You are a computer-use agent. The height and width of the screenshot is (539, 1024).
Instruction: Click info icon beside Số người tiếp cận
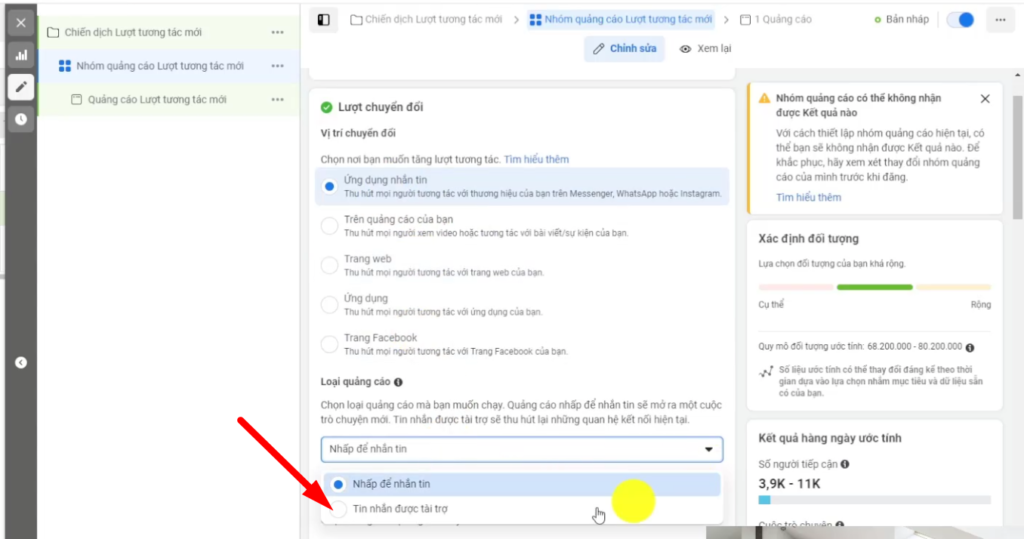click(845, 465)
